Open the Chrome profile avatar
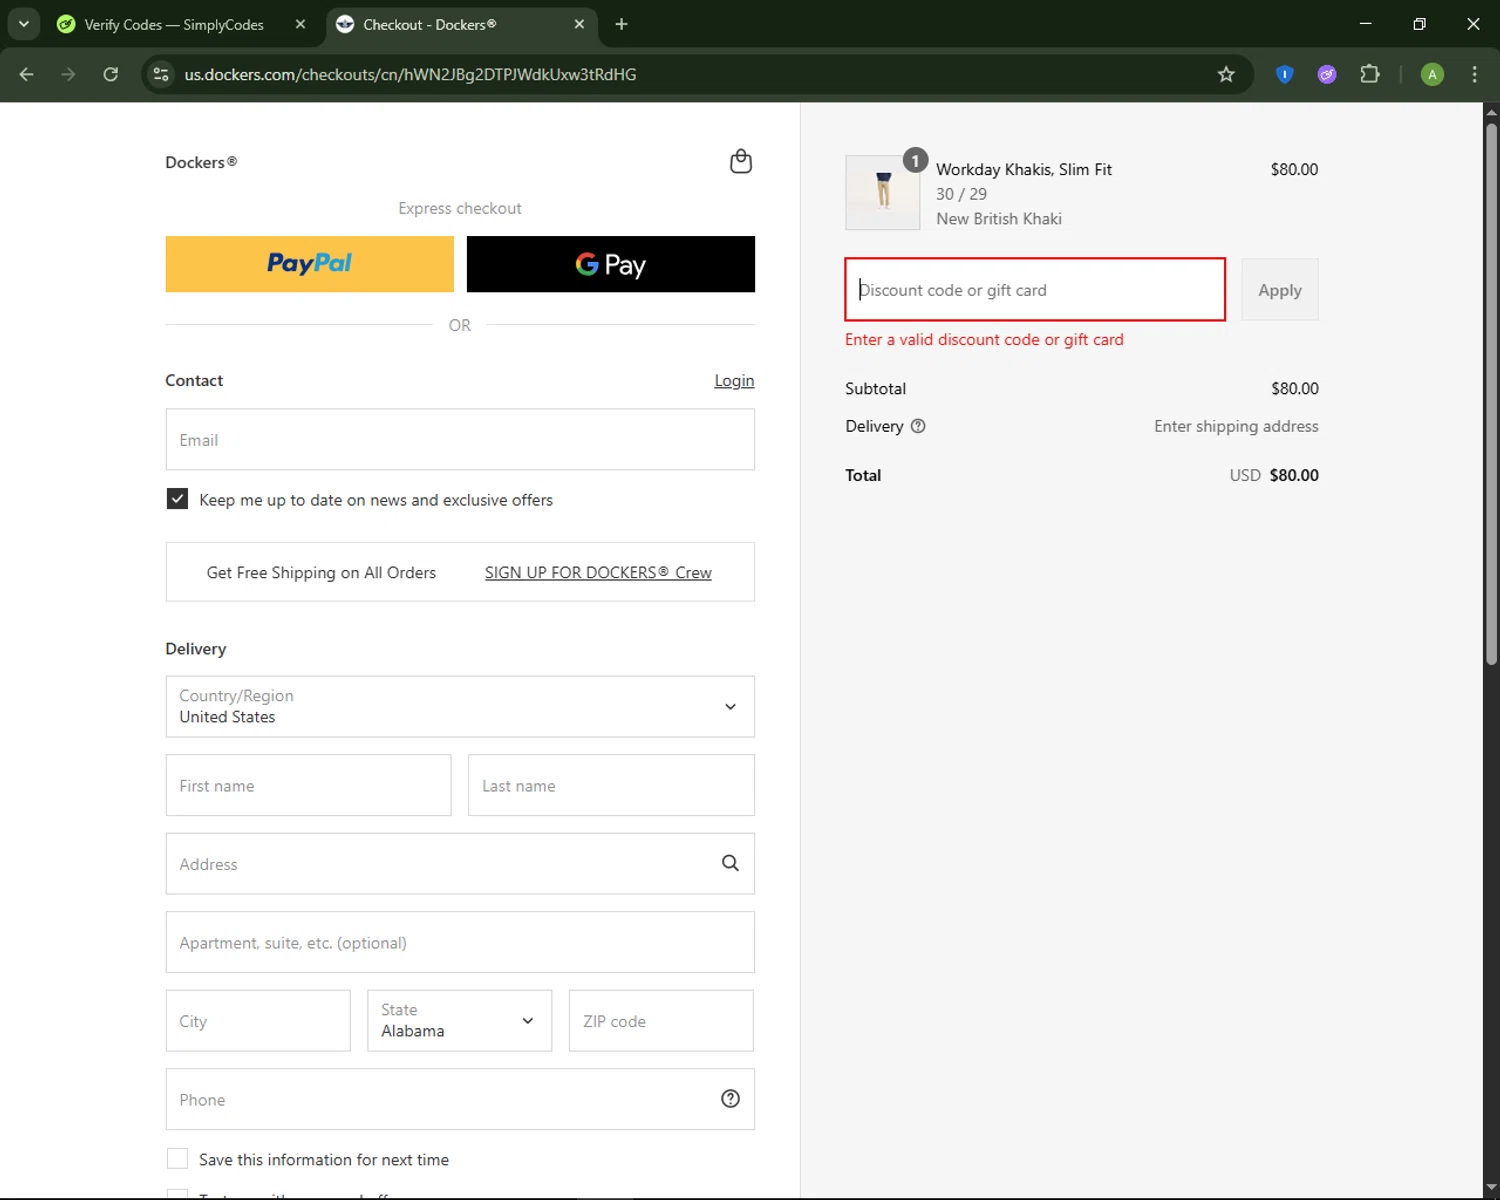The width and height of the screenshot is (1500, 1200). pos(1432,74)
